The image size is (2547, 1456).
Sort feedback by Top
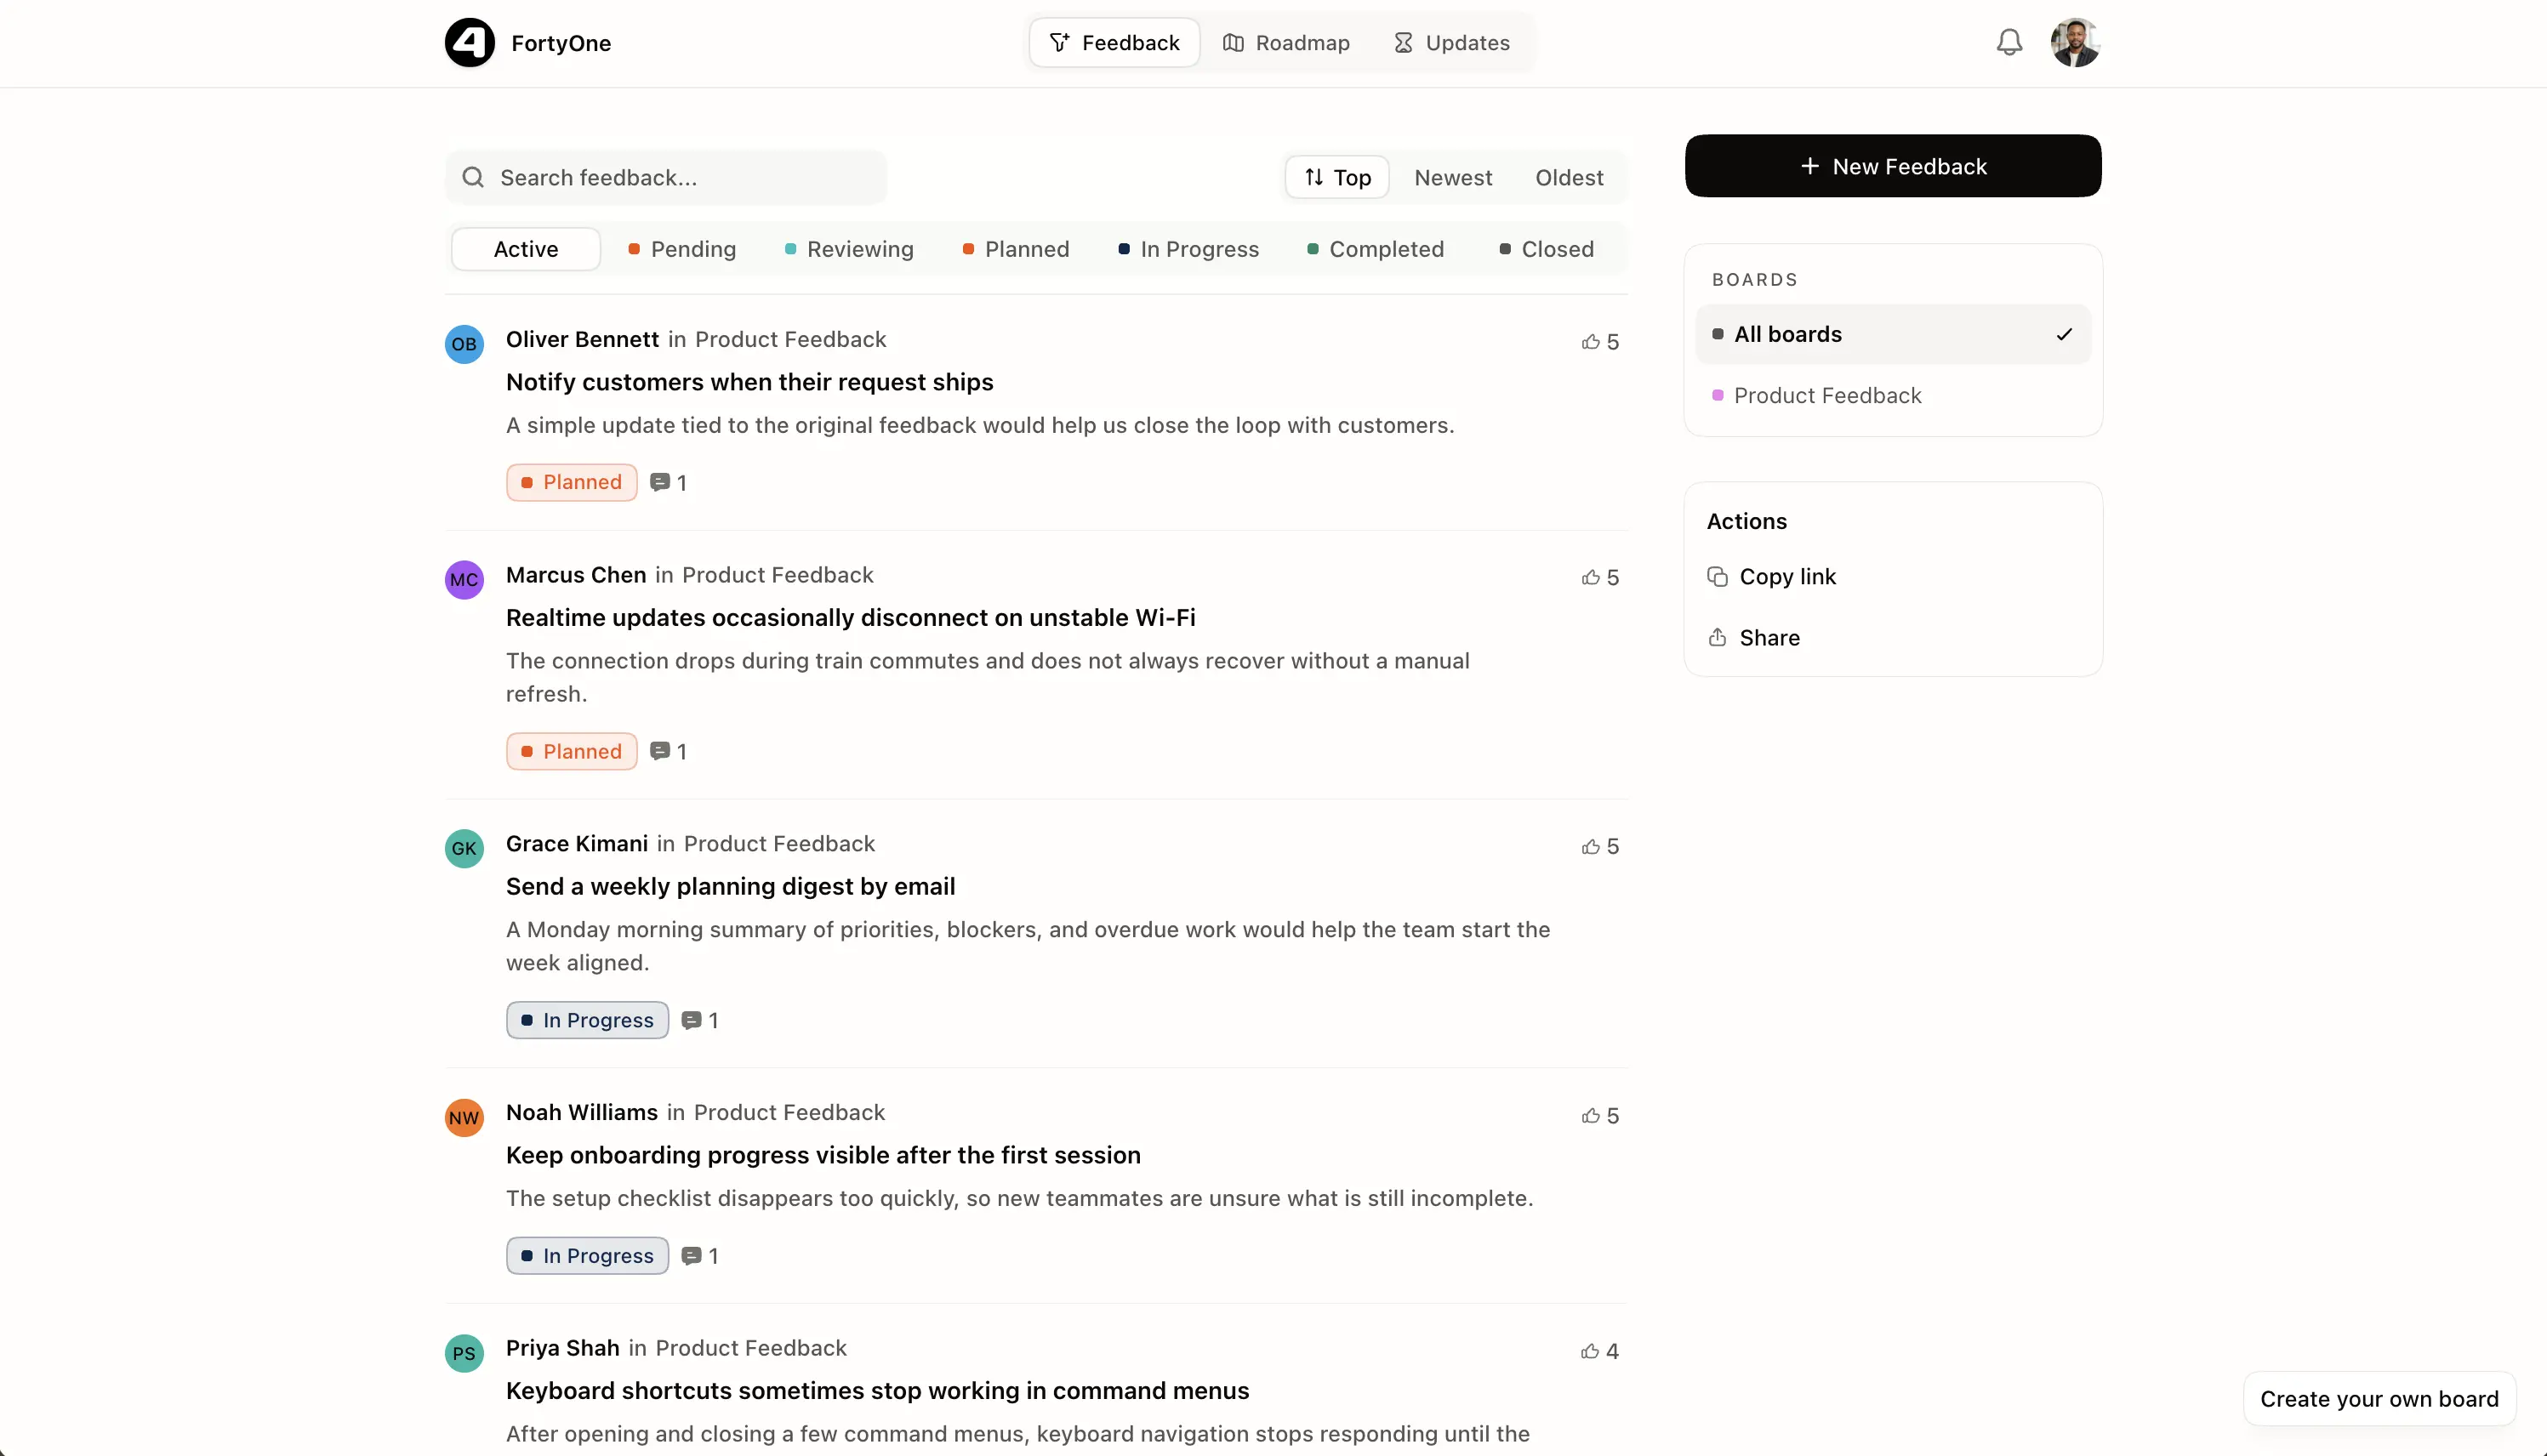(x=1337, y=178)
